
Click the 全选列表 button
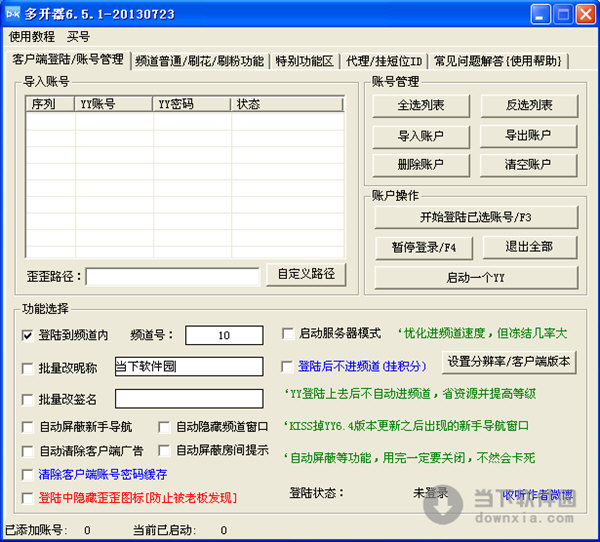click(421, 105)
